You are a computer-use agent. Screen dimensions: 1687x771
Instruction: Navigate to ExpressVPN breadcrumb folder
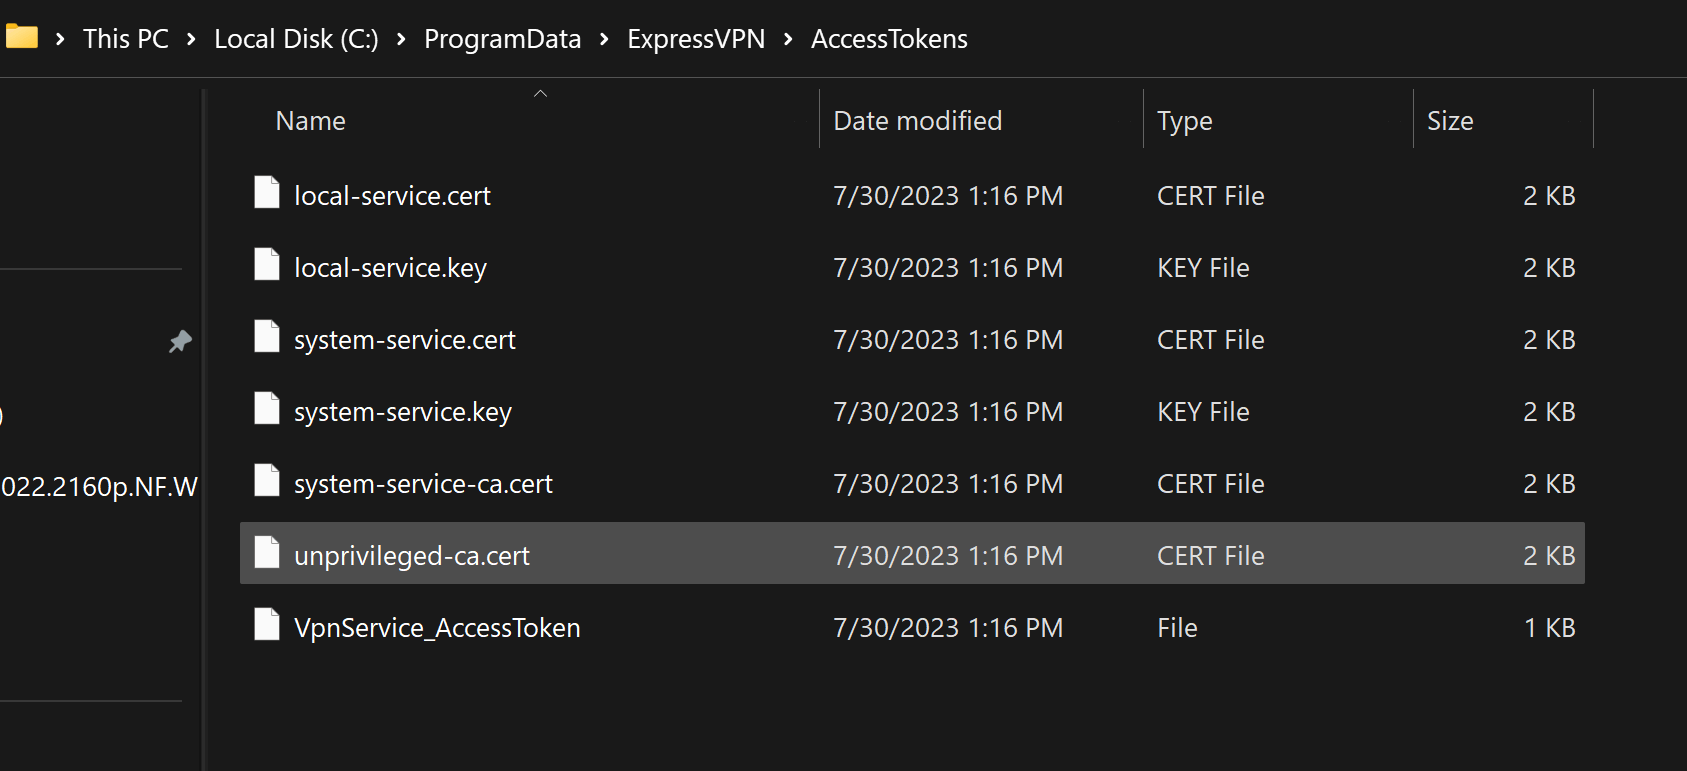696,39
